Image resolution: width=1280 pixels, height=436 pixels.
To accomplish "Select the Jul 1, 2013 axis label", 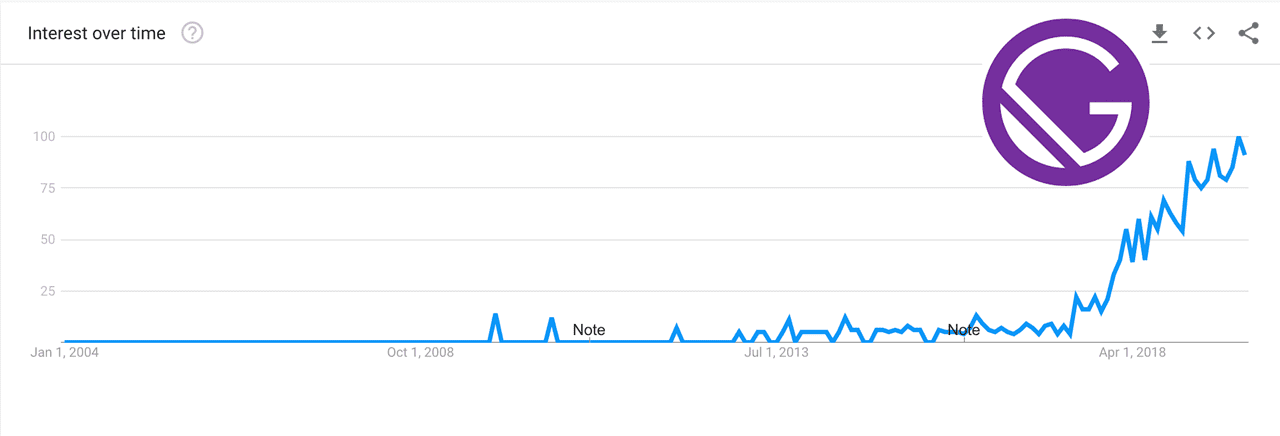I will click(776, 353).
